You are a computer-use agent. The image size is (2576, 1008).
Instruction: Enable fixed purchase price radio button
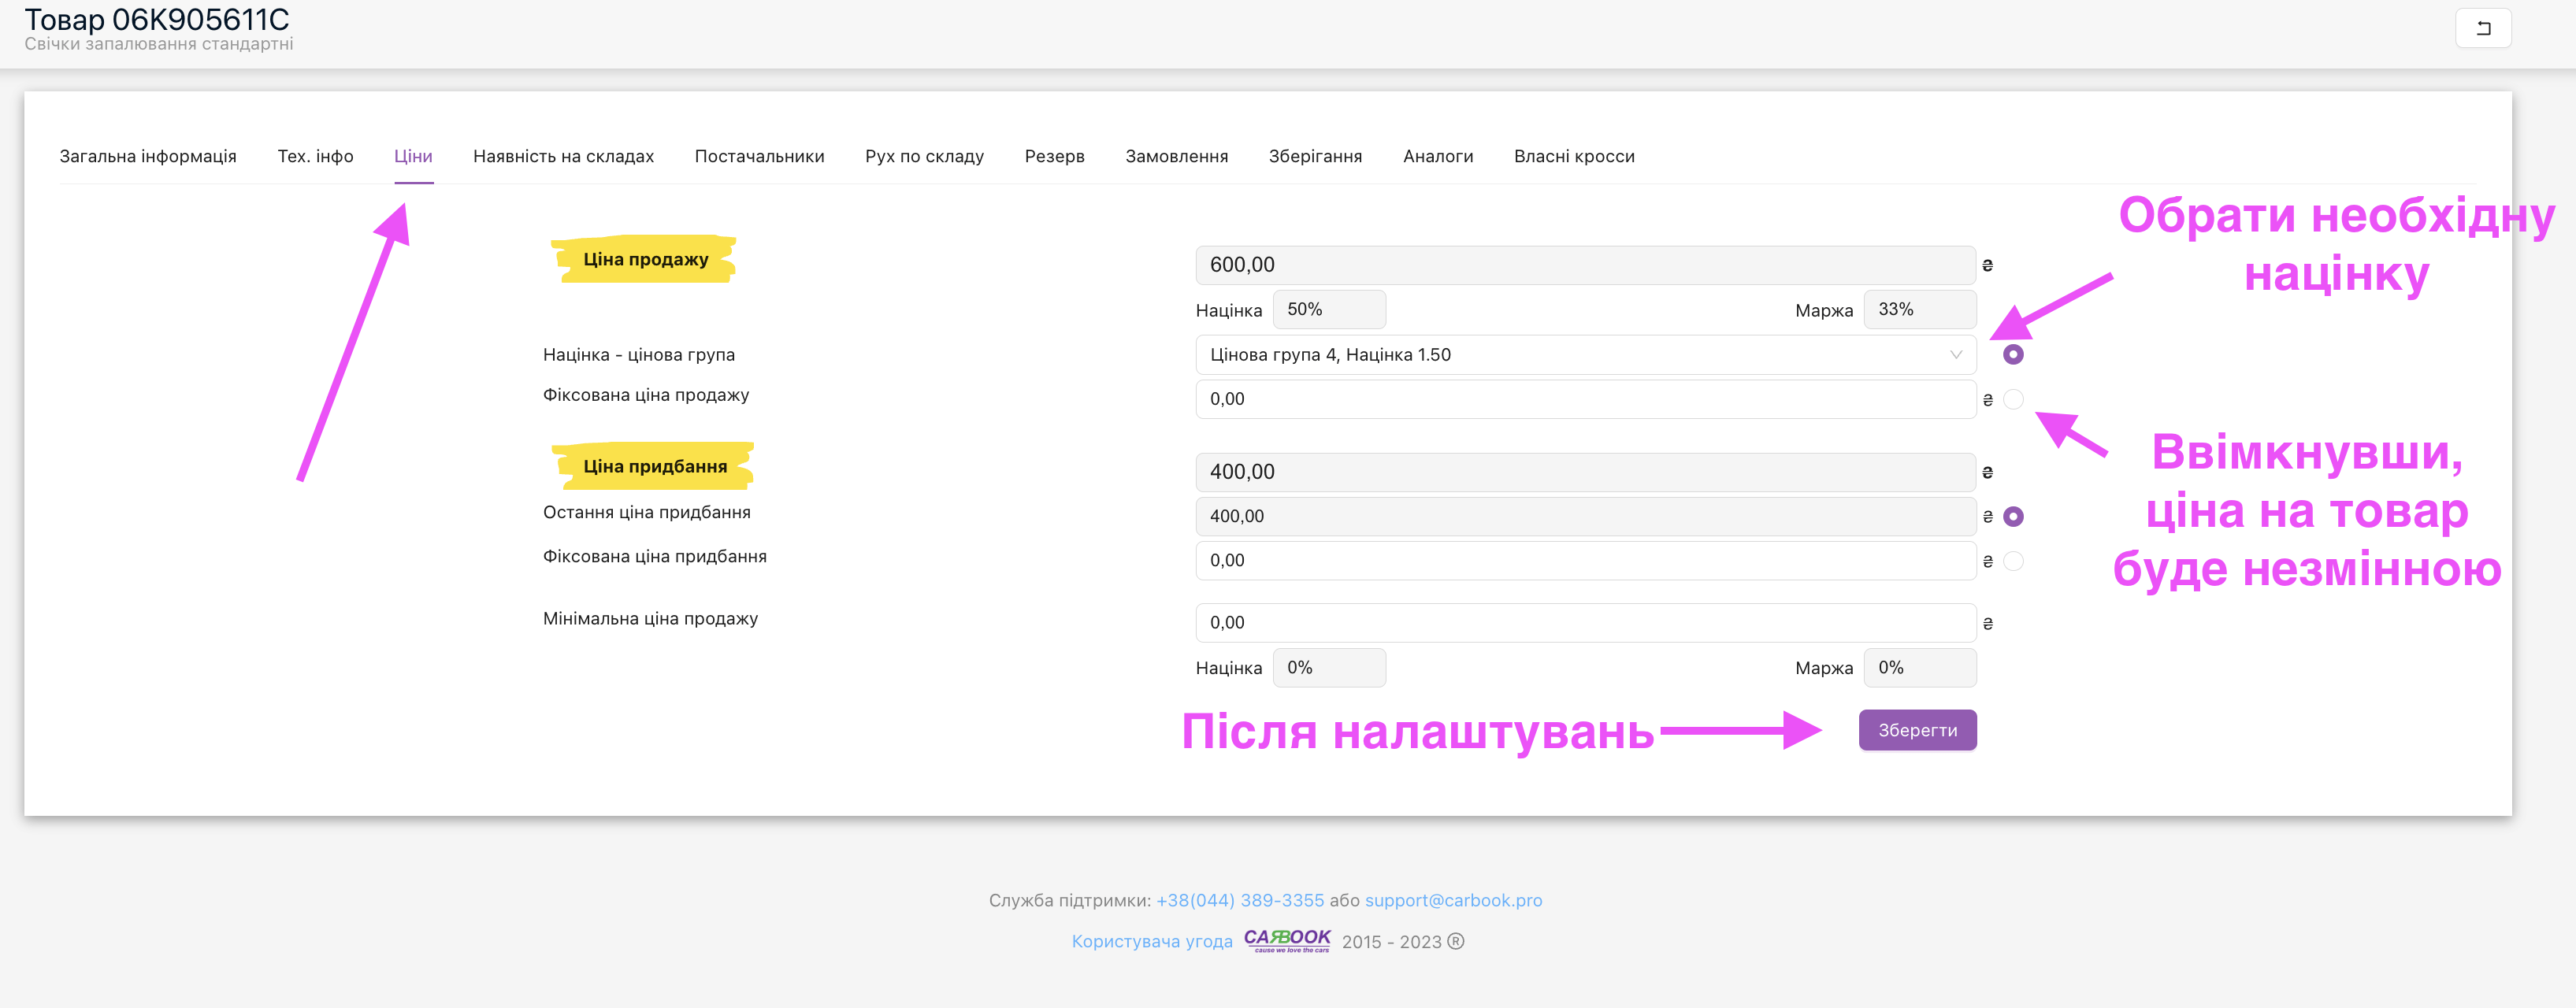[x=2013, y=561]
